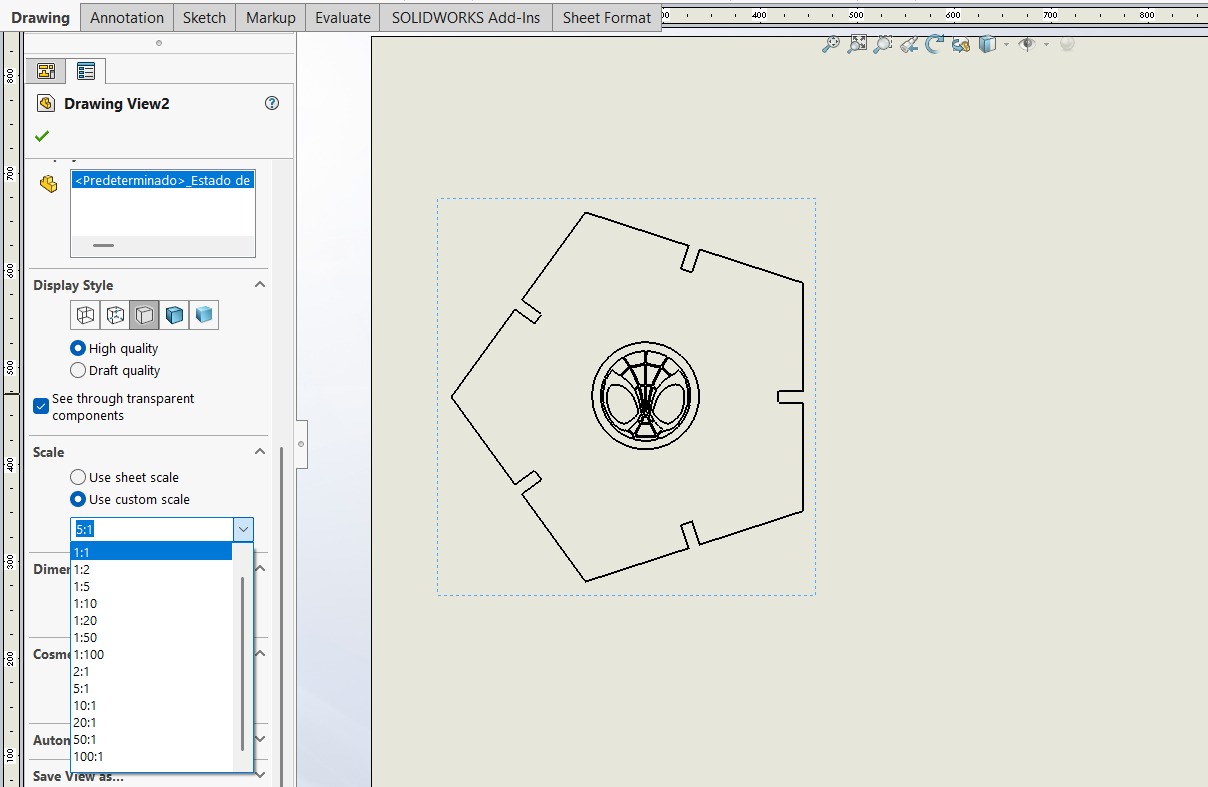Click the greyed sphere scene icon
Screen dimensions: 1208x787
point(1067,44)
